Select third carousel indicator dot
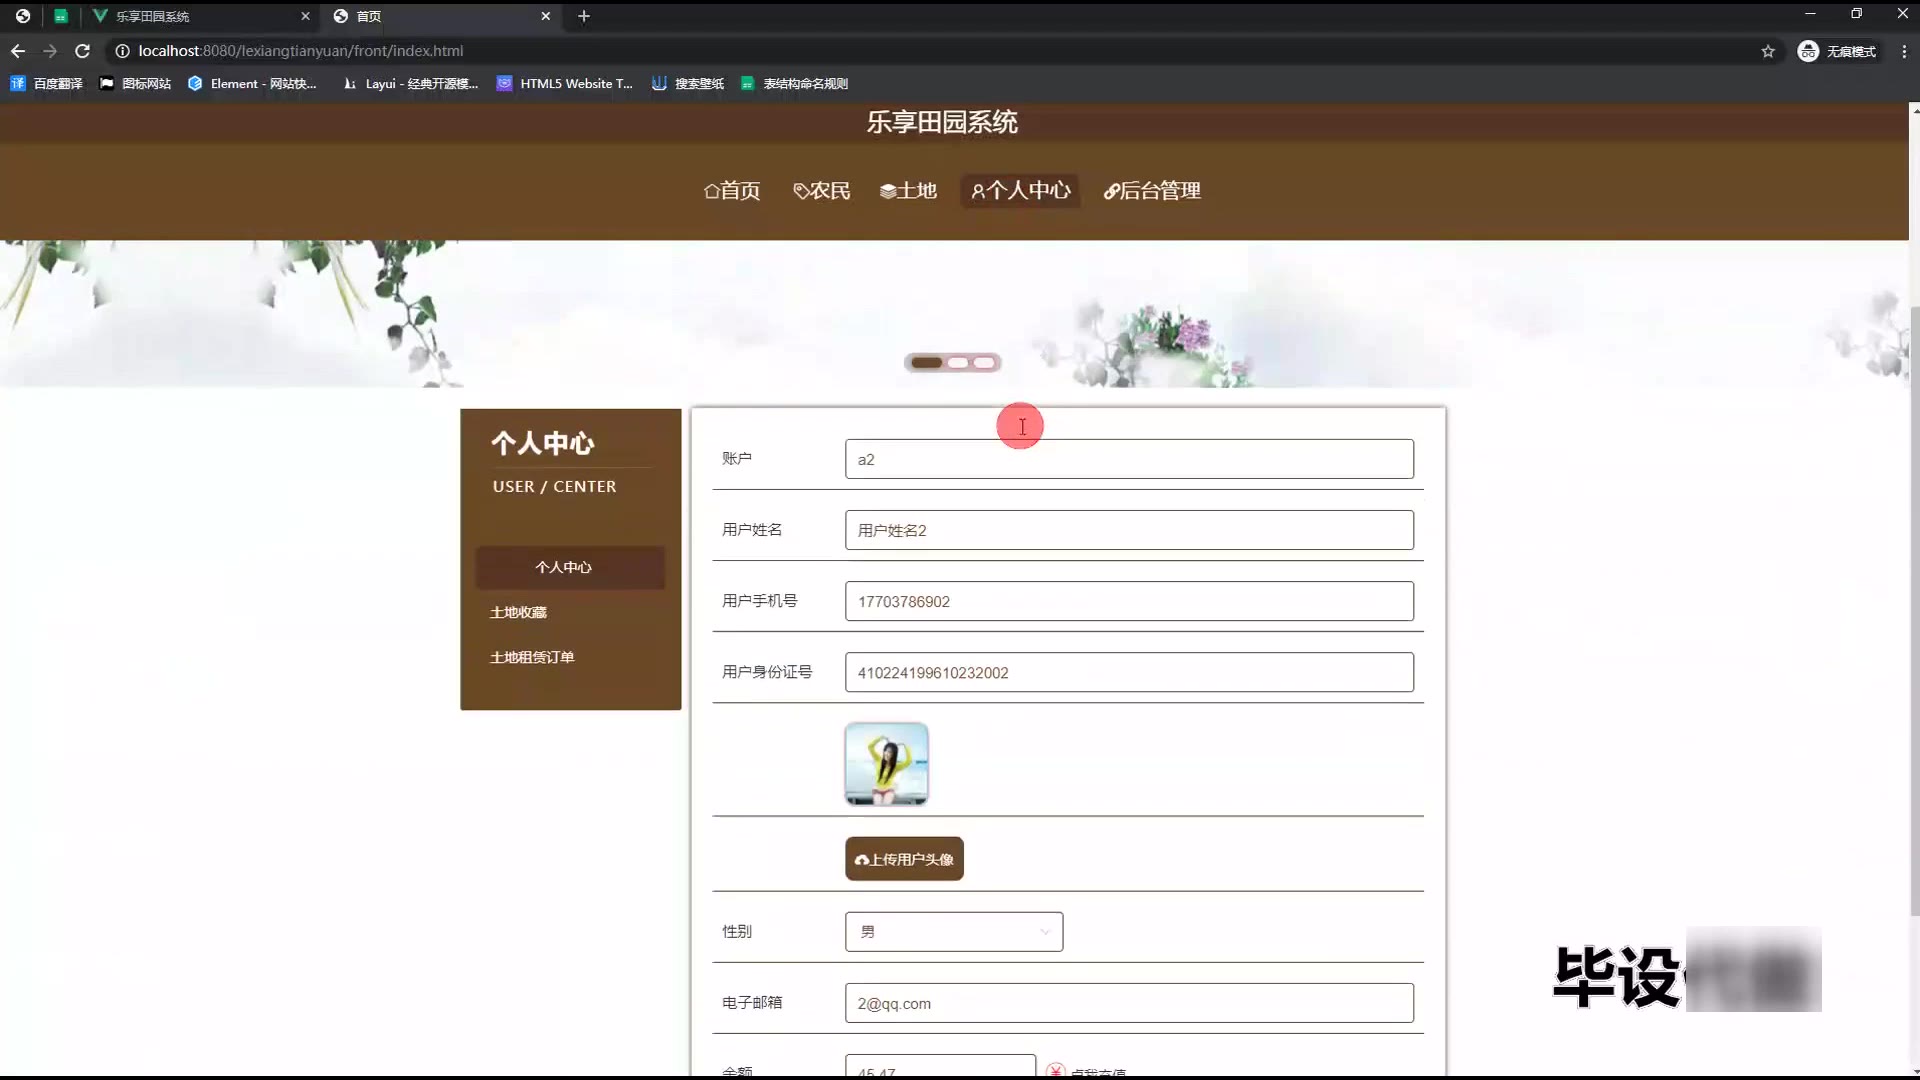This screenshot has height=1080, width=1920. (x=984, y=363)
